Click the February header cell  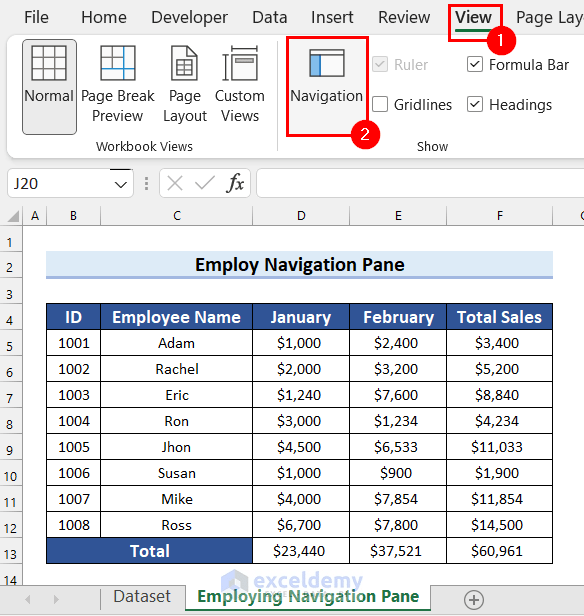[398, 317]
